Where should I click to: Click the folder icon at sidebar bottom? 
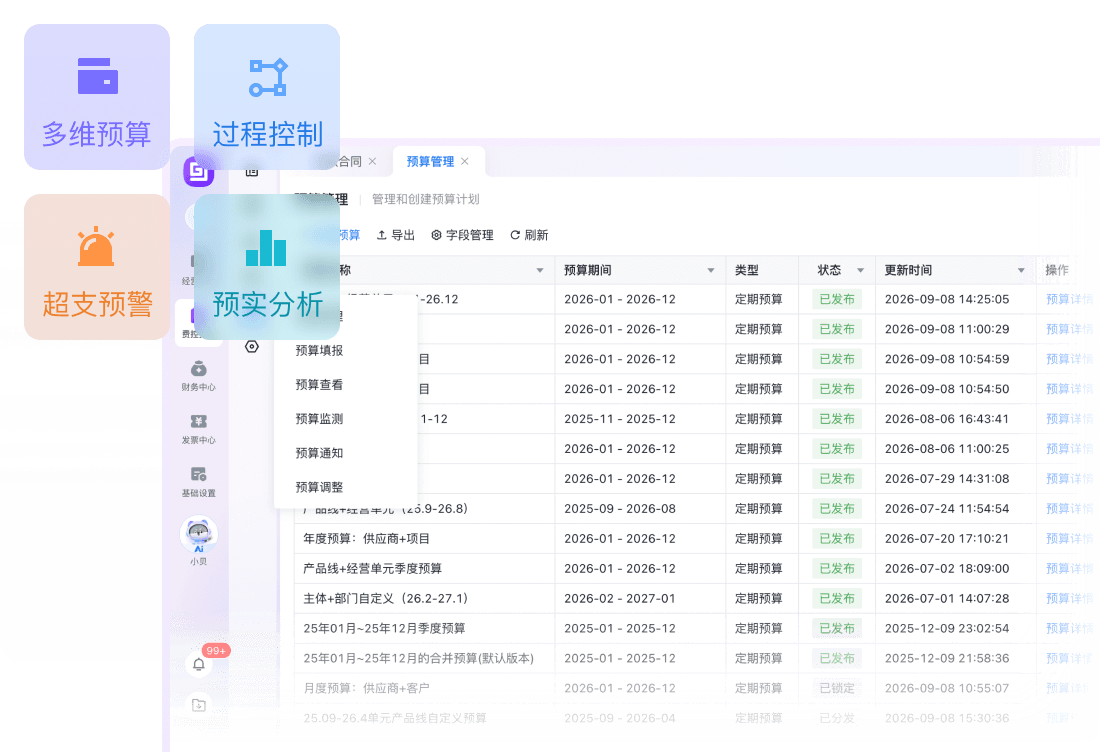(x=199, y=705)
